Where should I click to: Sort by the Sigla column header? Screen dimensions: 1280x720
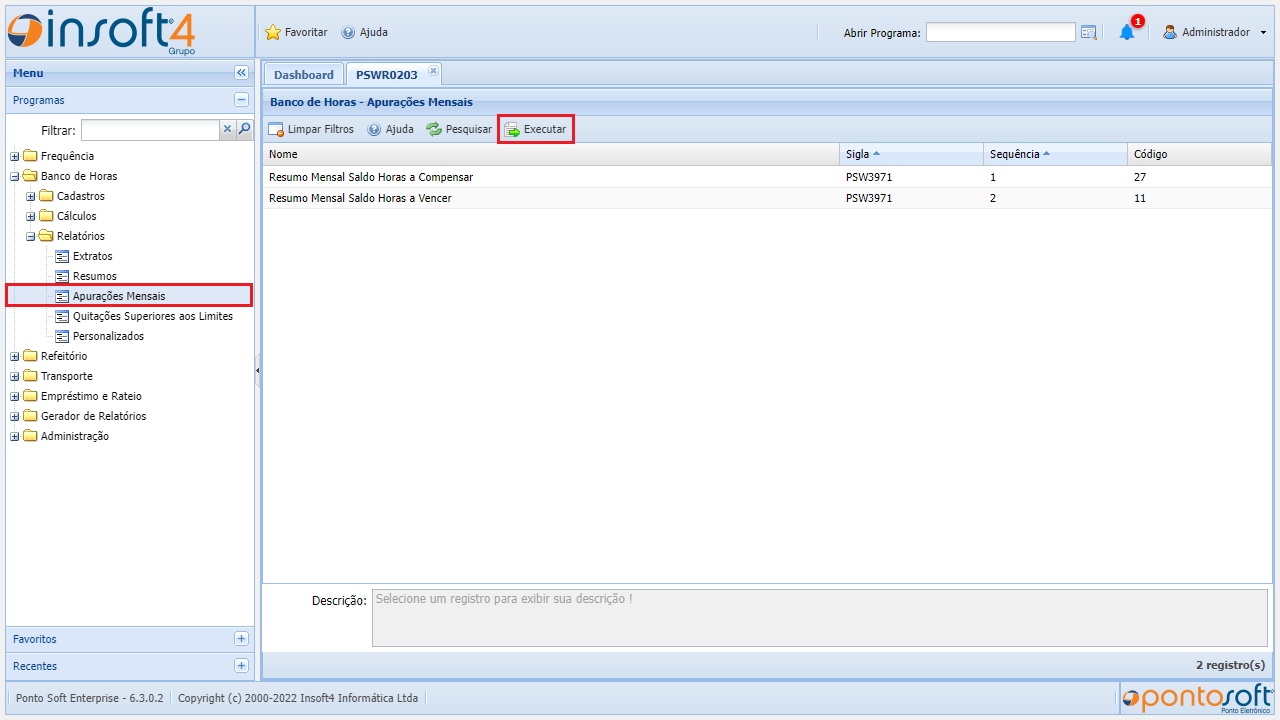point(857,154)
